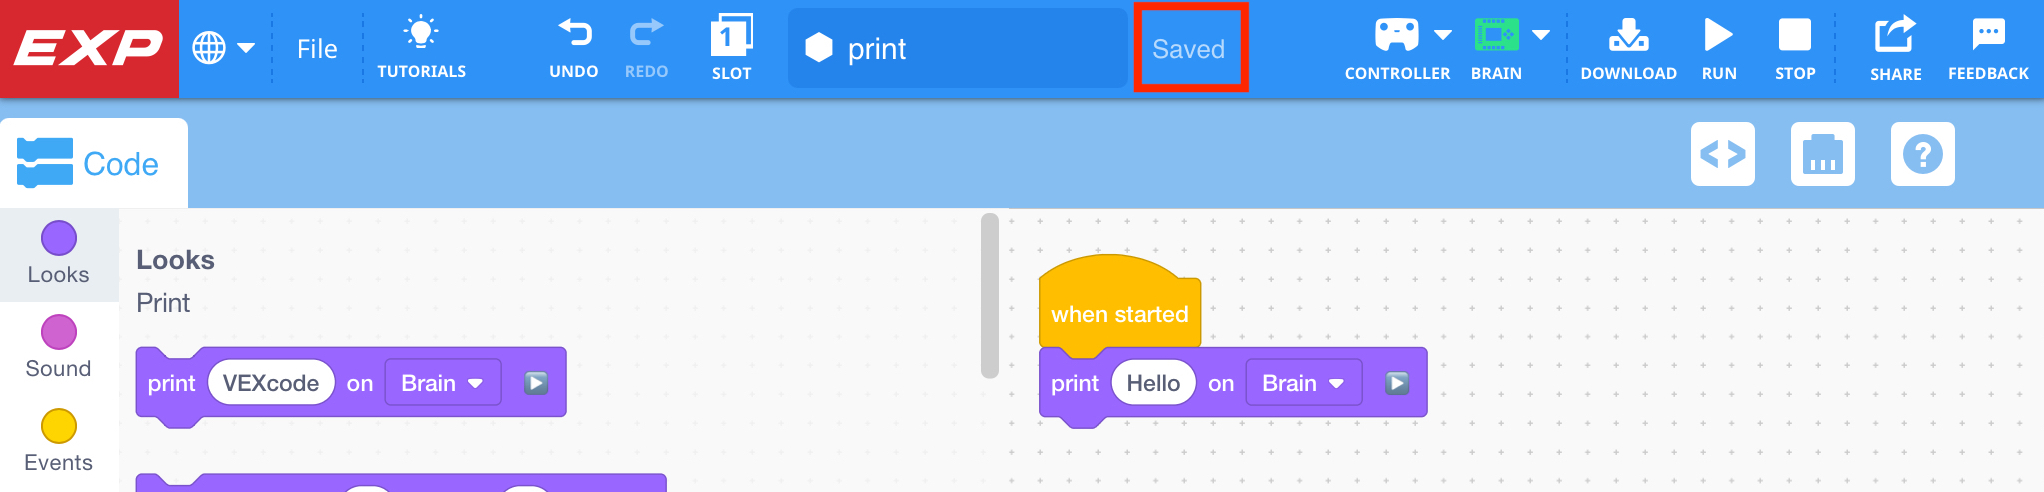The width and height of the screenshot is (2044, 492).
Task: Select the Events block category
Action: coord(59,442)
